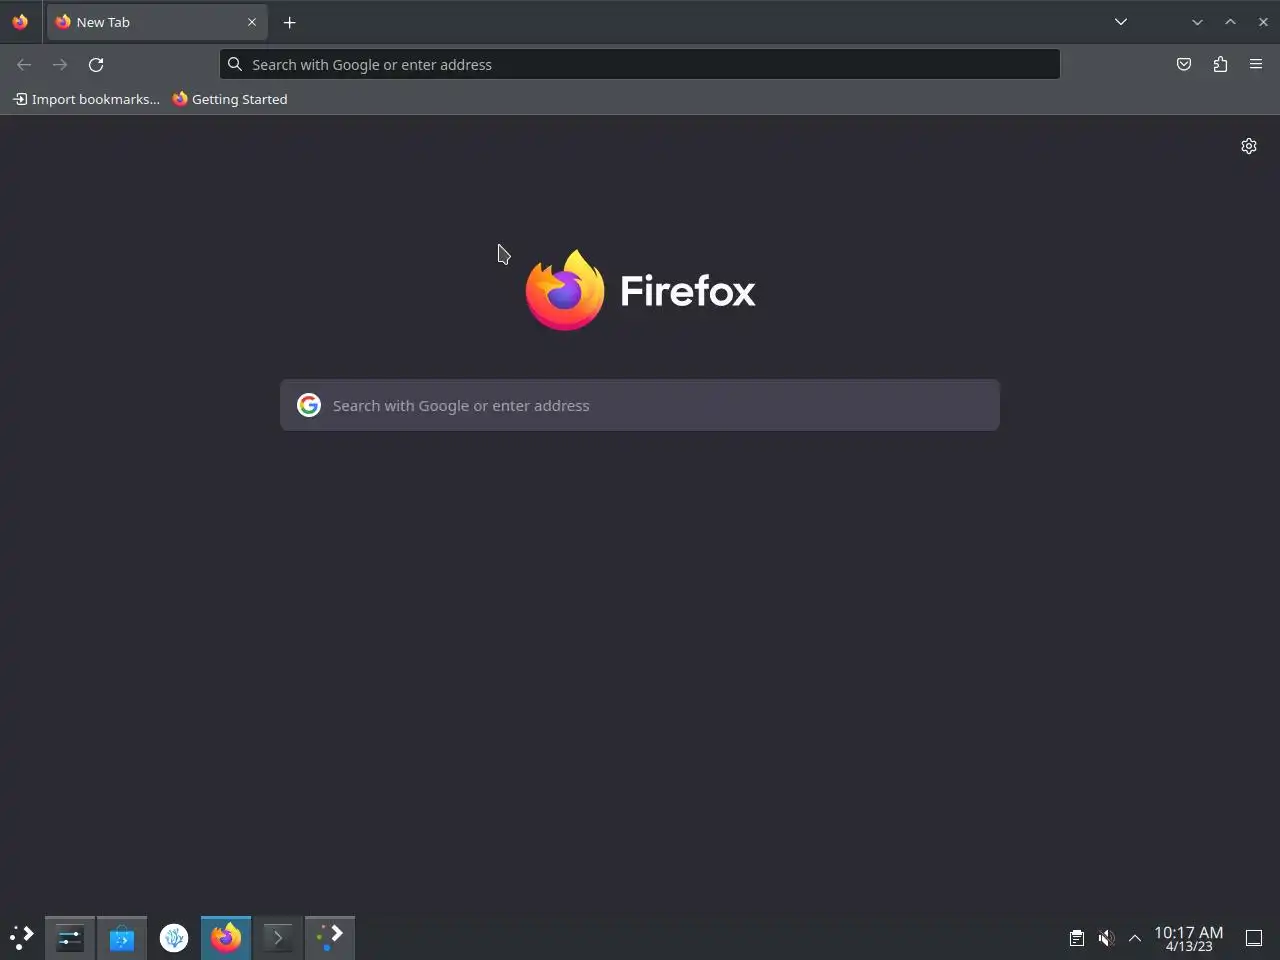Open Save to Pocket
This screenshot has height=960, width=1280.
coord(1184,64)
